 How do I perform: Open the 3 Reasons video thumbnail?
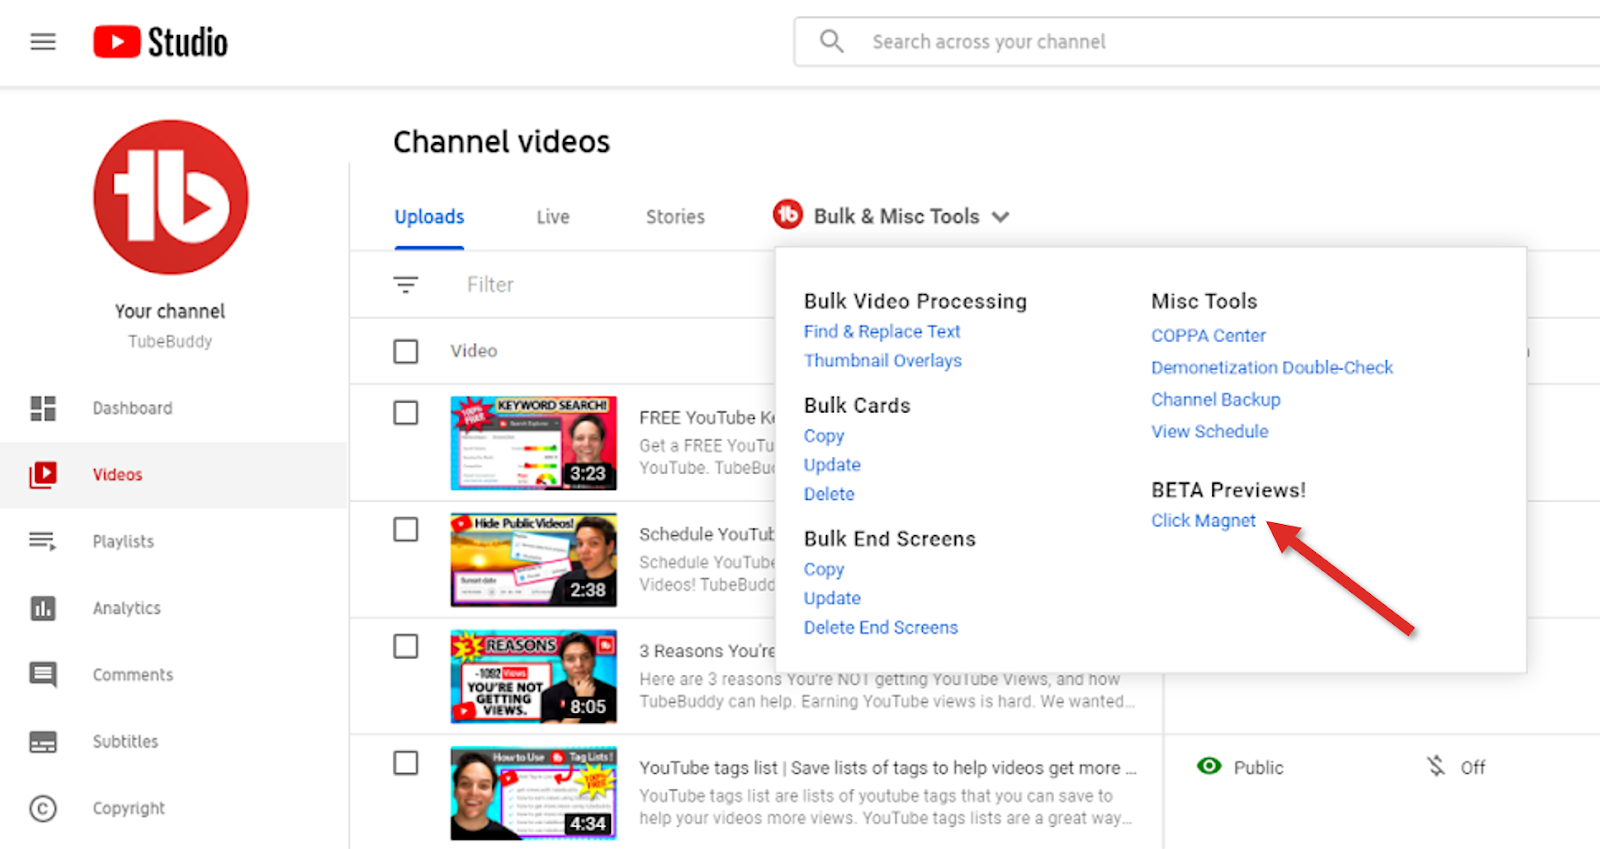[x=533, y=676]
